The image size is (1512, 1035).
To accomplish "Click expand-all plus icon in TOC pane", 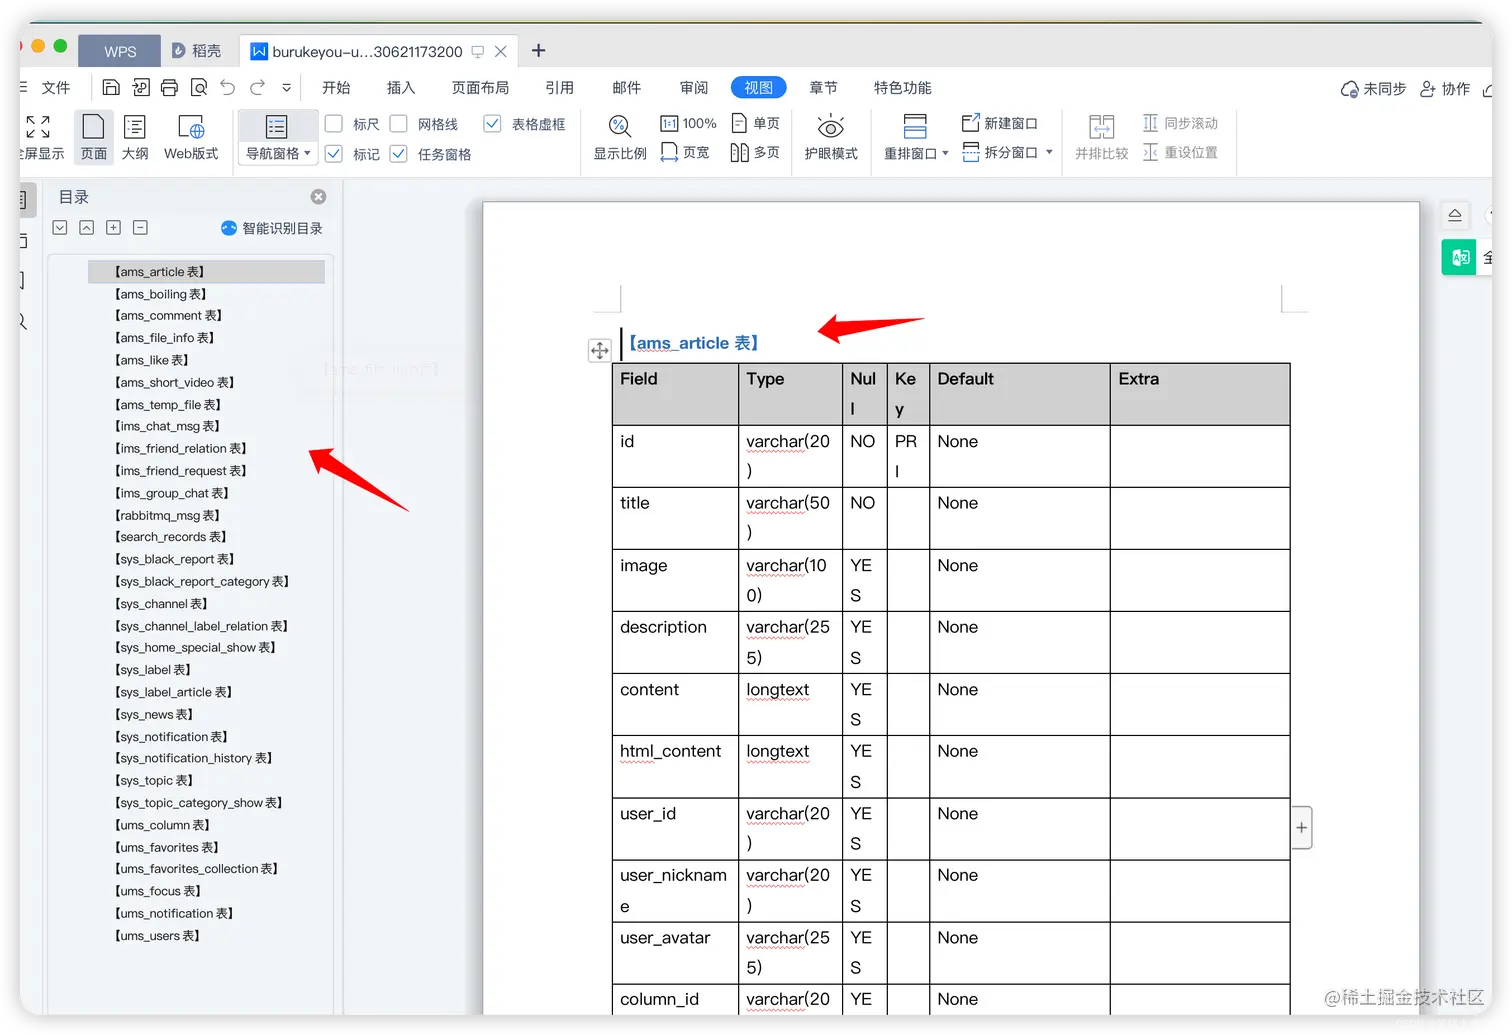I will (x=114, y=228).
